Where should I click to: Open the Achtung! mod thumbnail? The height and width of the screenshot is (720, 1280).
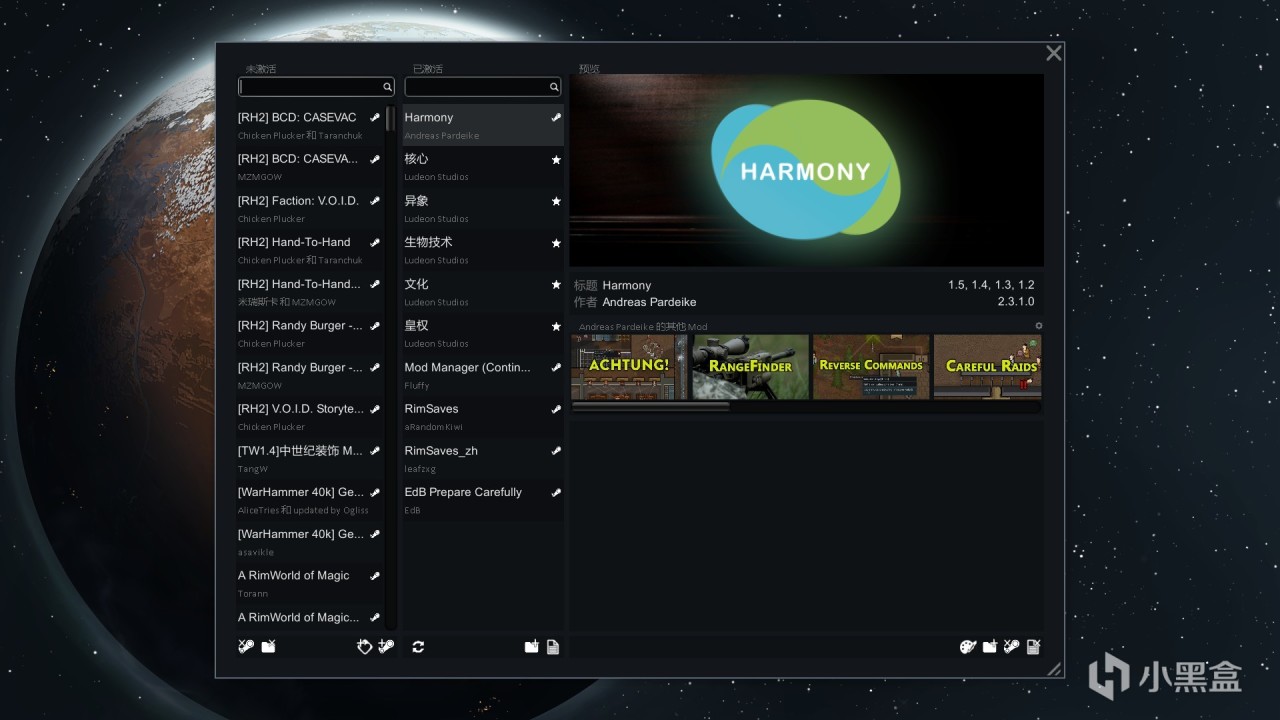click(x=629, y=367)
